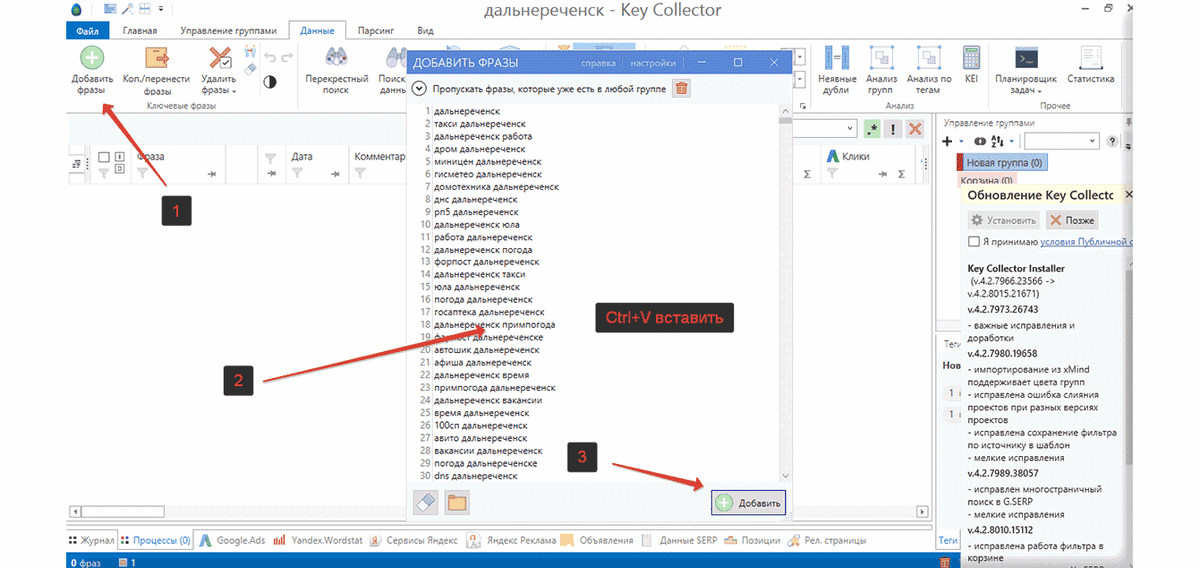Click the green Добавить button in the dialog
Viewport: 1200px width, 568px height.
click(x=749, y=503)
